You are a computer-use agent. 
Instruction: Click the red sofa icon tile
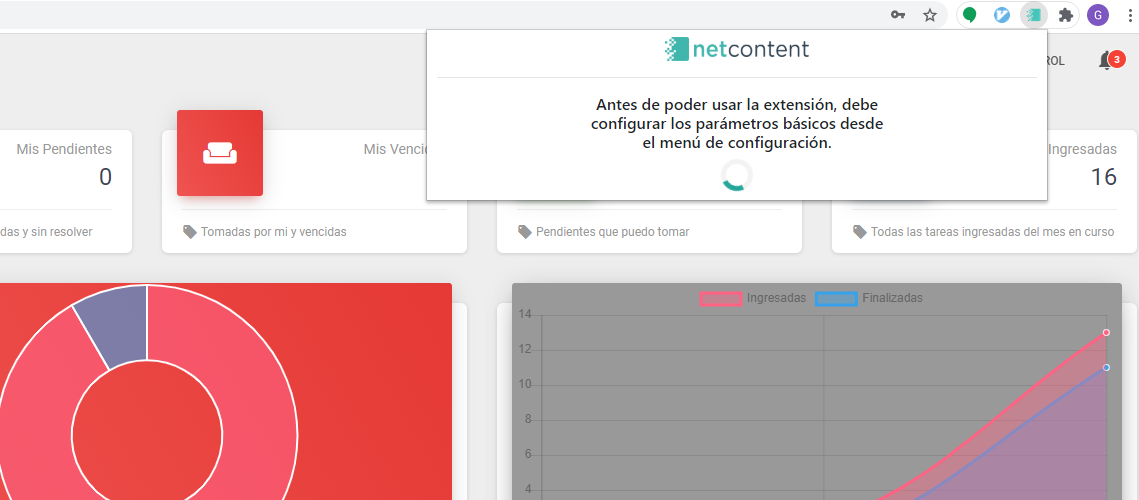click(x=219, y=153)
